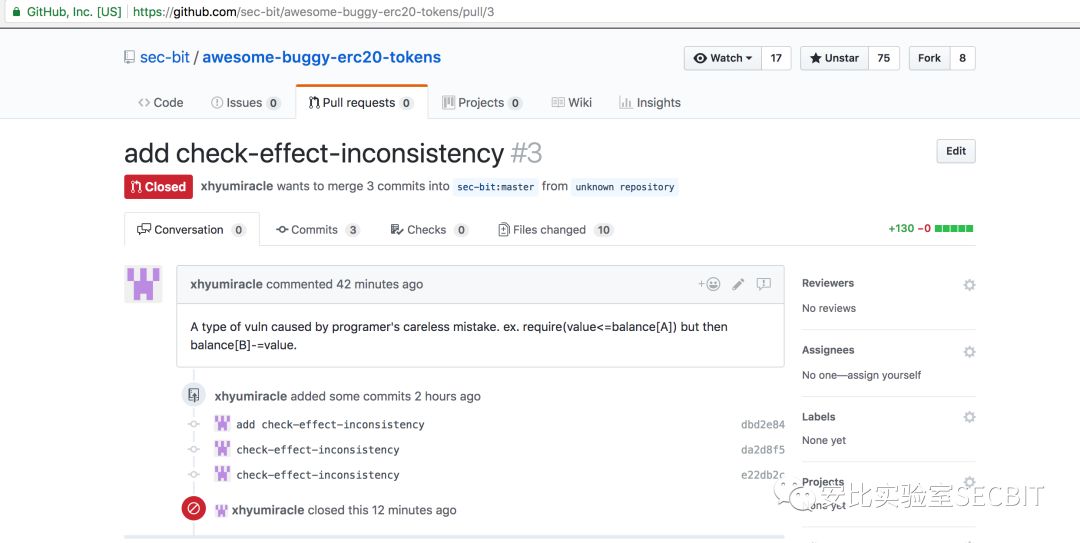Switch to the Files changed tab

pos(548,230)
